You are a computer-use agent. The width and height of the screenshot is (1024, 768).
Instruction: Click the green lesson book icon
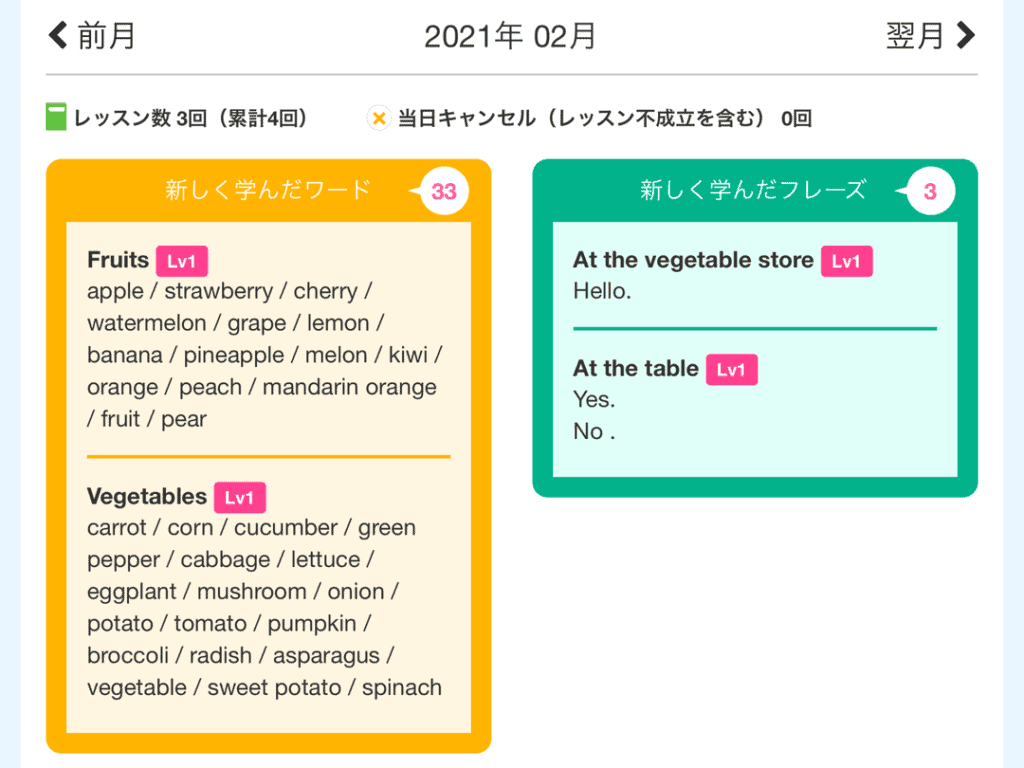tap(56, 117)
